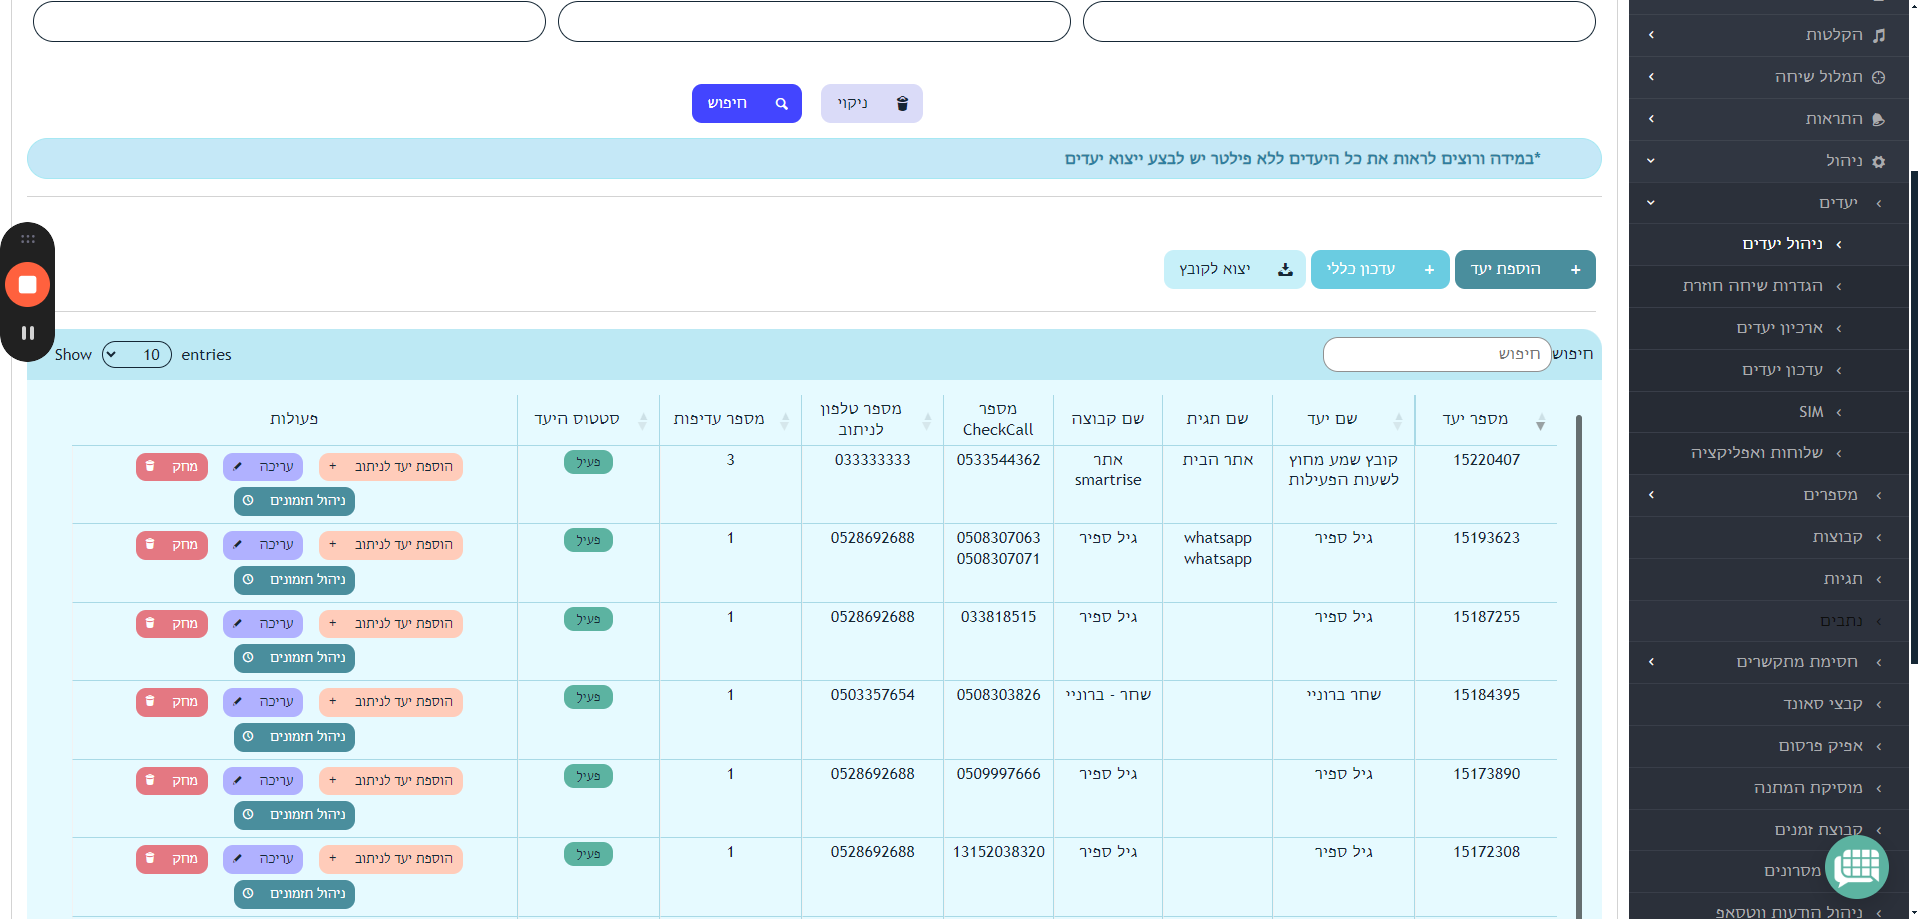Click the פעיל status badge in row 15193623

tap(588, 540)
